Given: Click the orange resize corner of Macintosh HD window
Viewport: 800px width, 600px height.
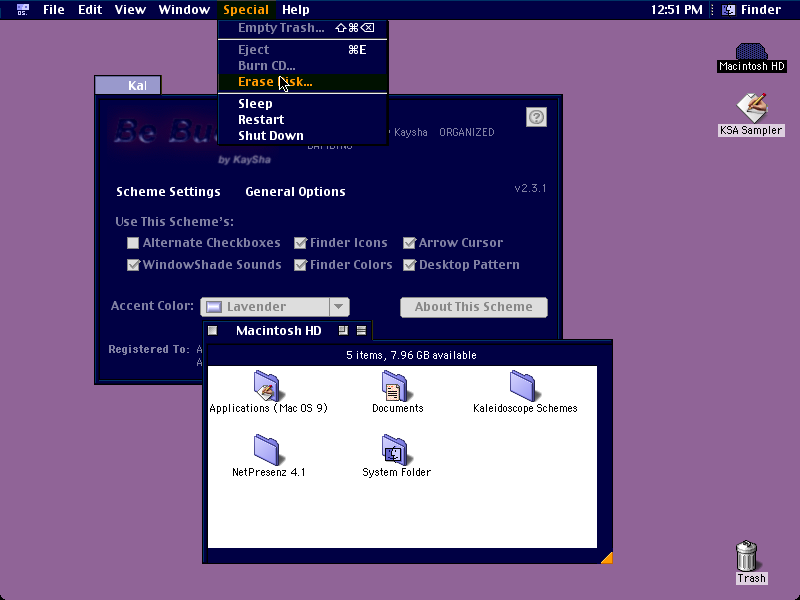Looking at the screenshot, I should [606, 558].
